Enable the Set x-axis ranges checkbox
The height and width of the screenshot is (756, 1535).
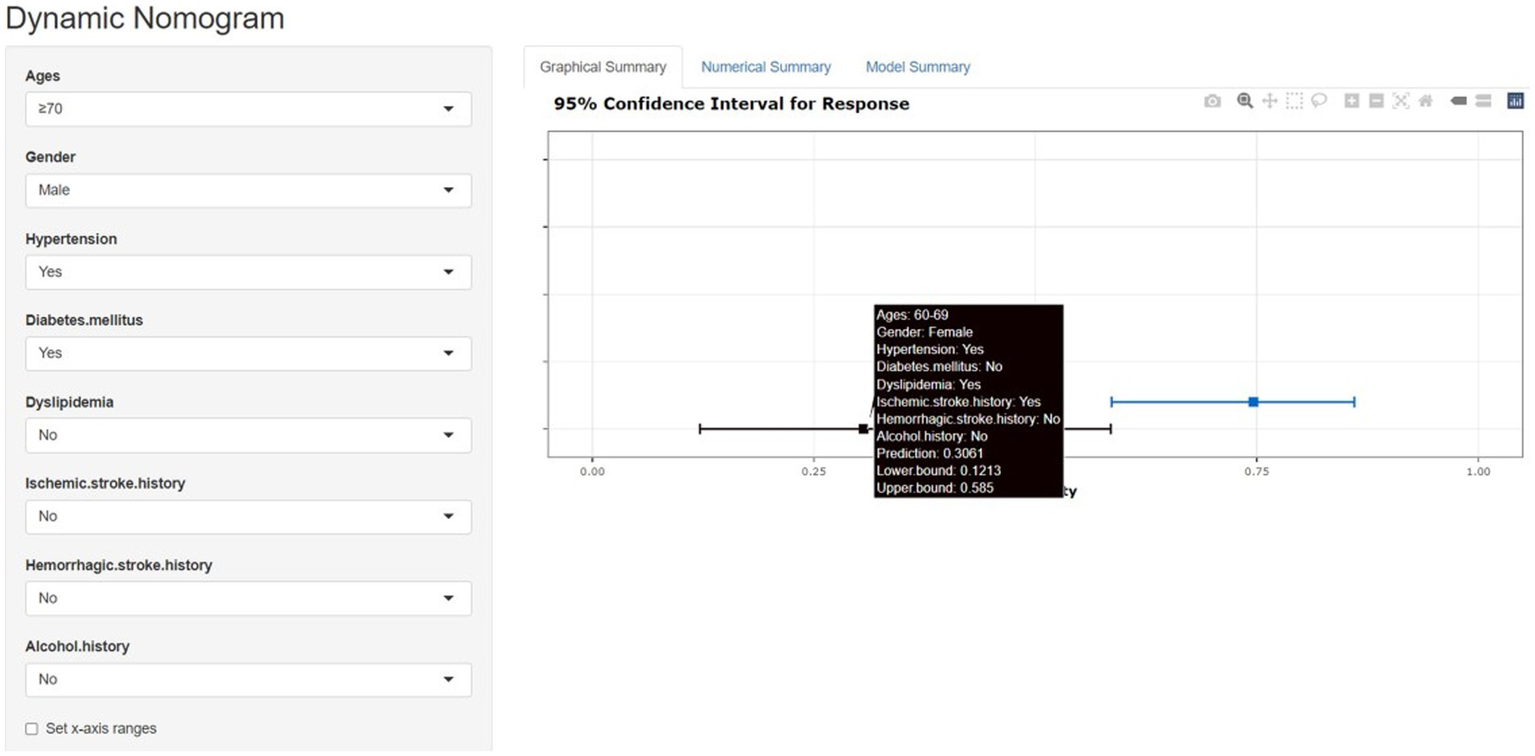(32, 729)
